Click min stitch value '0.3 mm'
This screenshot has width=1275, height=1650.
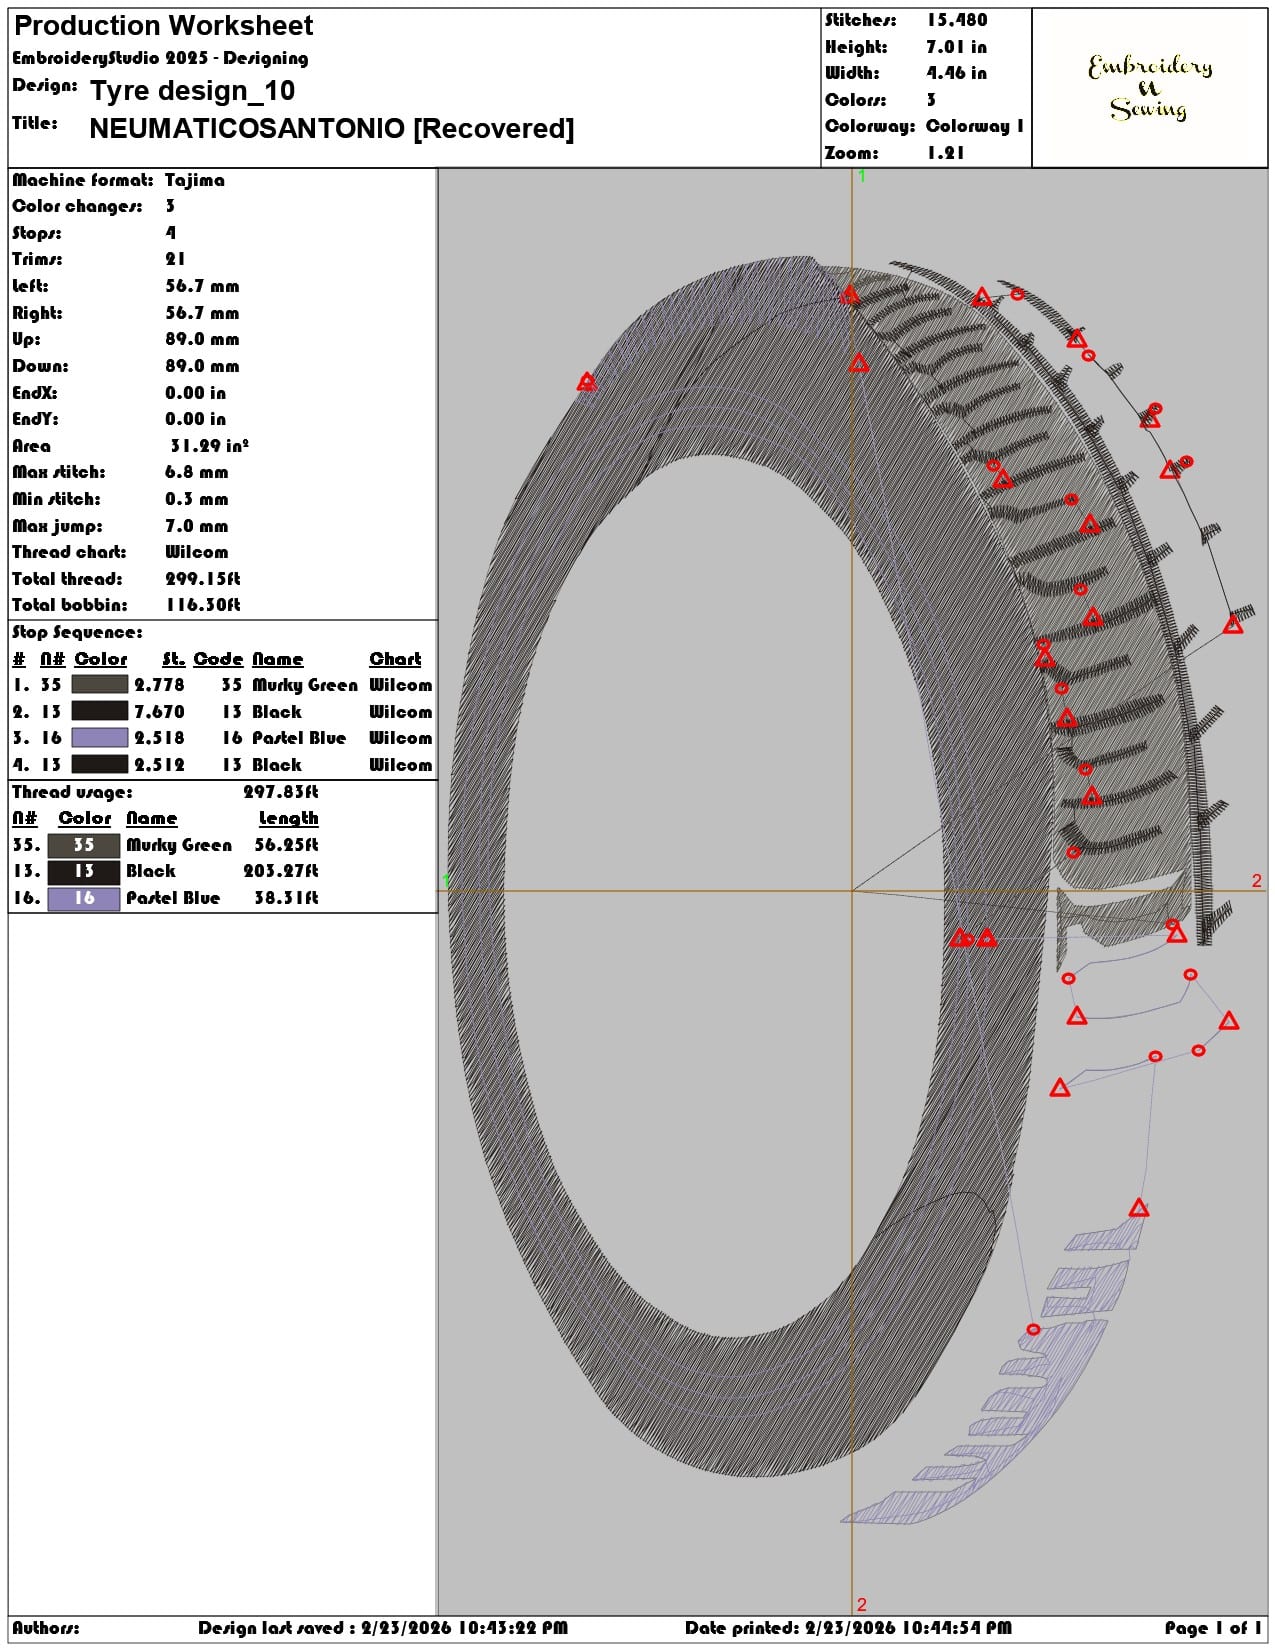point(197,499)
